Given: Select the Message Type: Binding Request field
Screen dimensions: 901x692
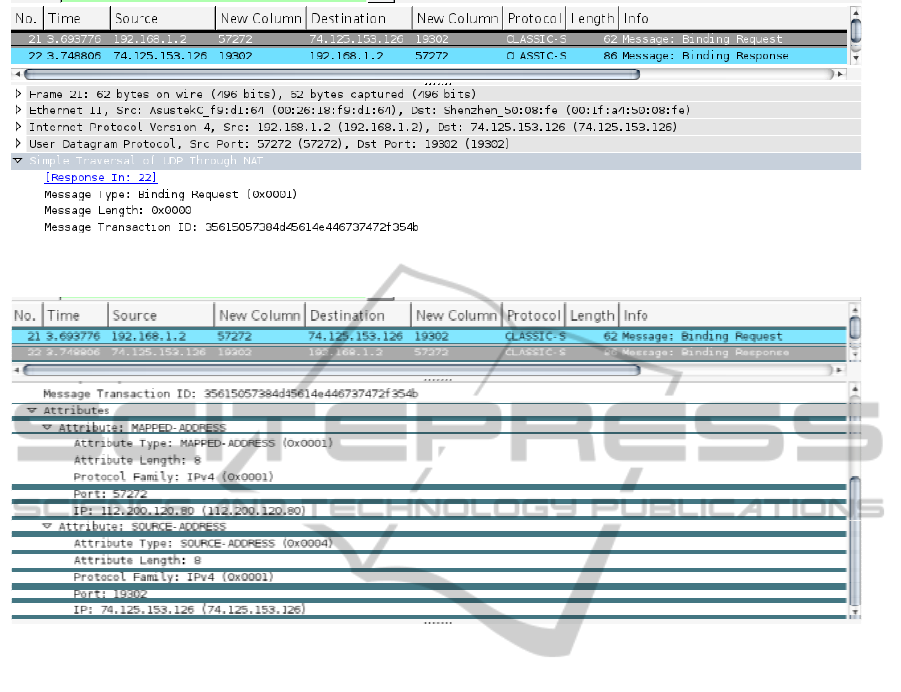Looking at the screenshot, I should (170, 194).
